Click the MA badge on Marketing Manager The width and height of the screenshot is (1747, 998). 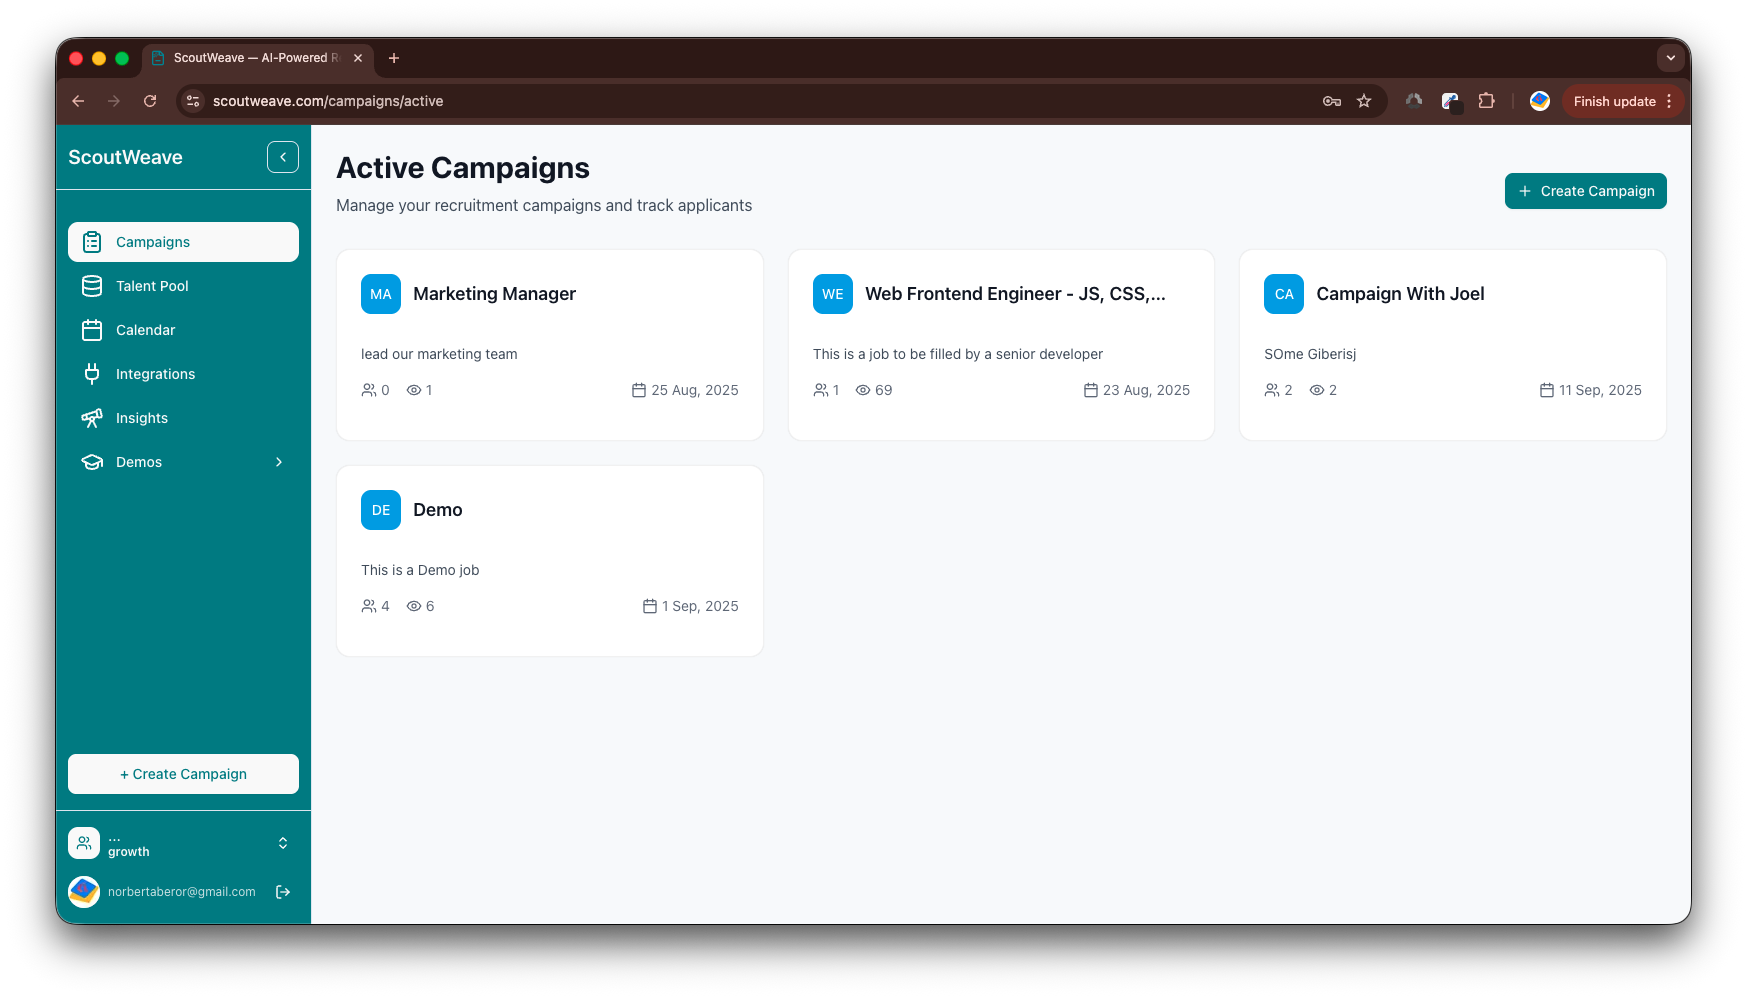tap(381, 294)
